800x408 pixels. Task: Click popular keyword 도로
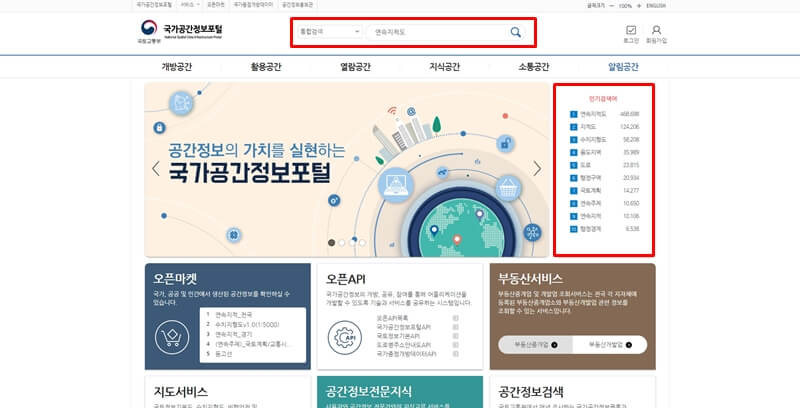pos(585,165)
